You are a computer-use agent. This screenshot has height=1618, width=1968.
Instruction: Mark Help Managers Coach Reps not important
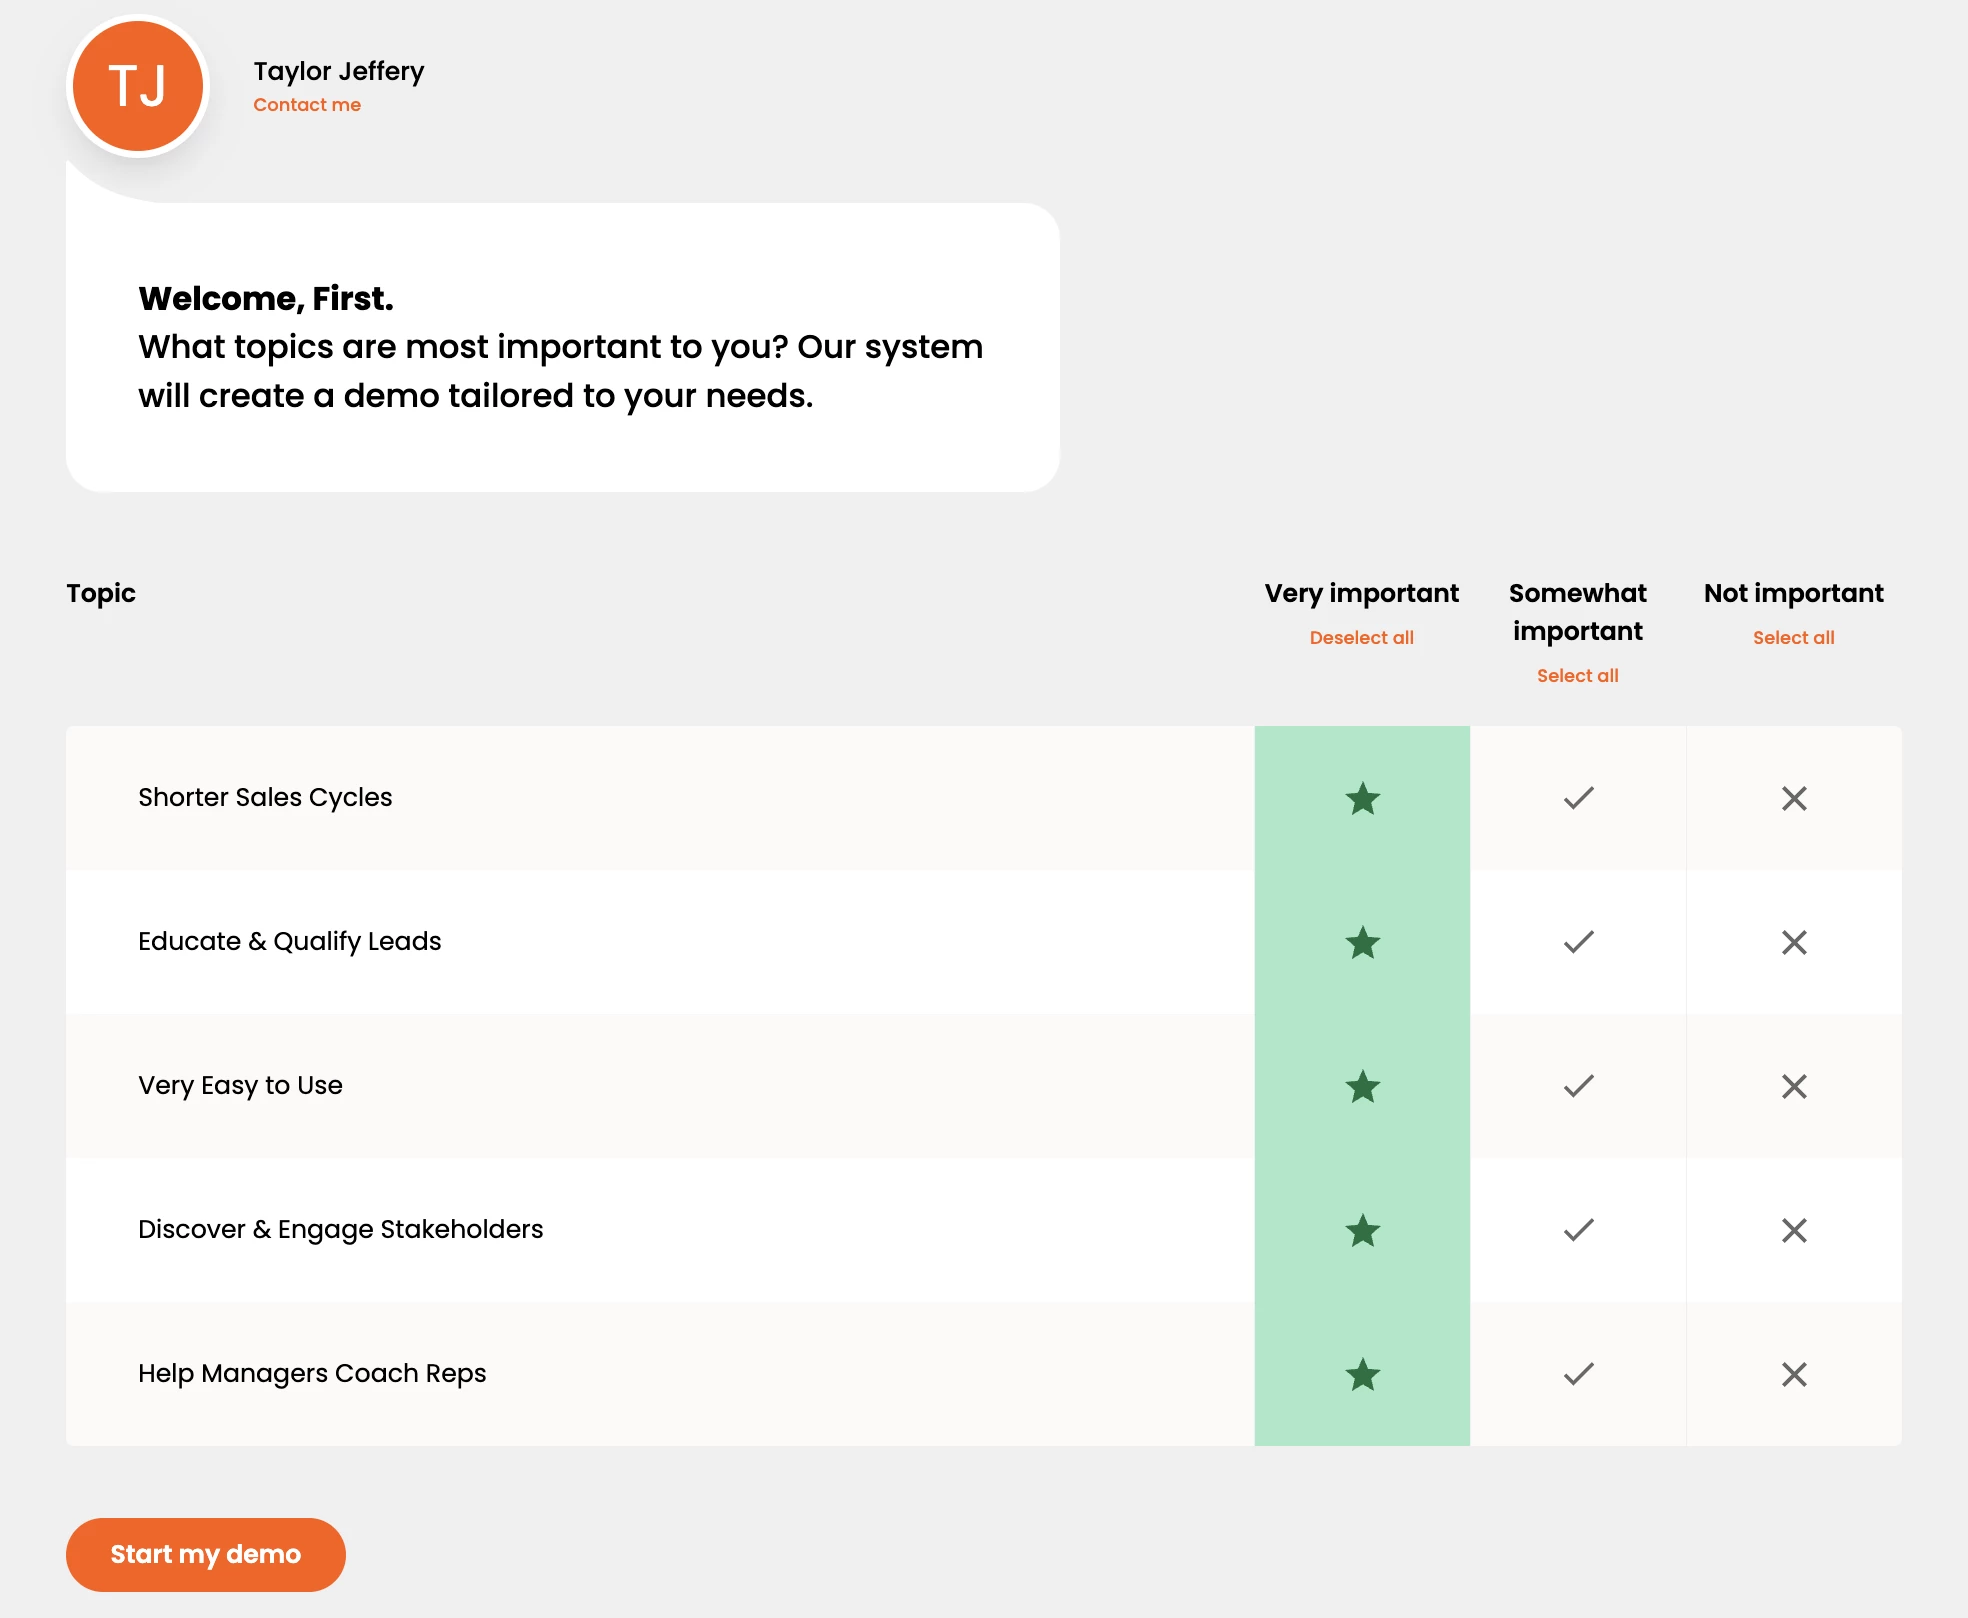tap(1794, 1374)
